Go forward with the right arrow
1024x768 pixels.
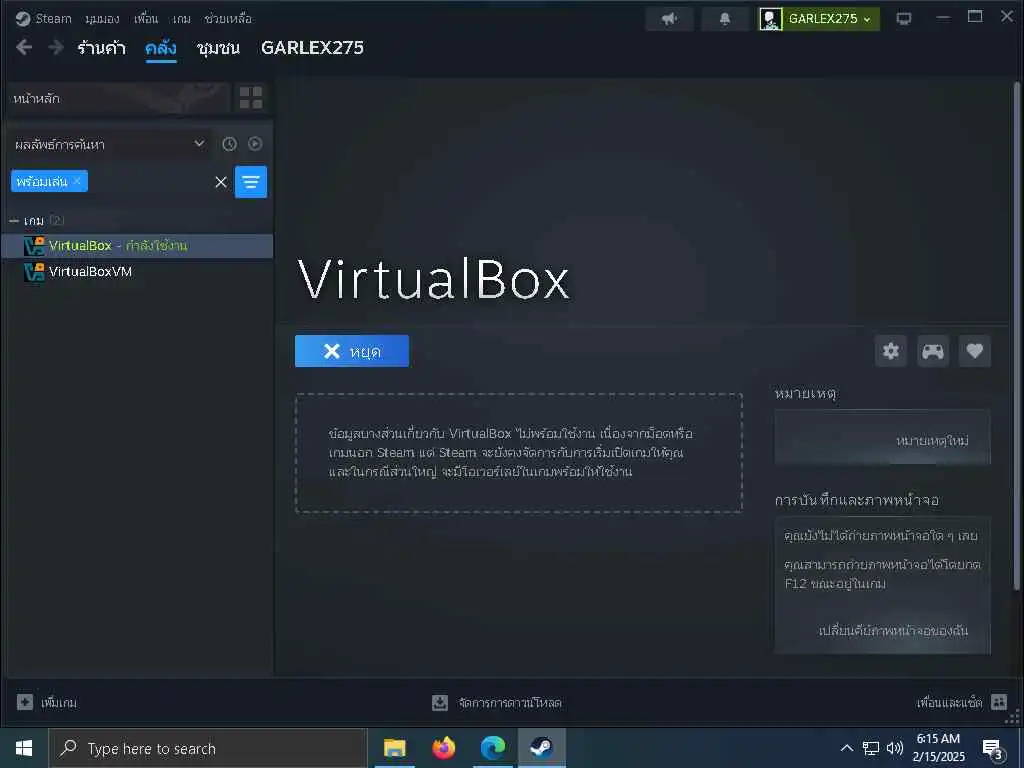tap(56, 47)
